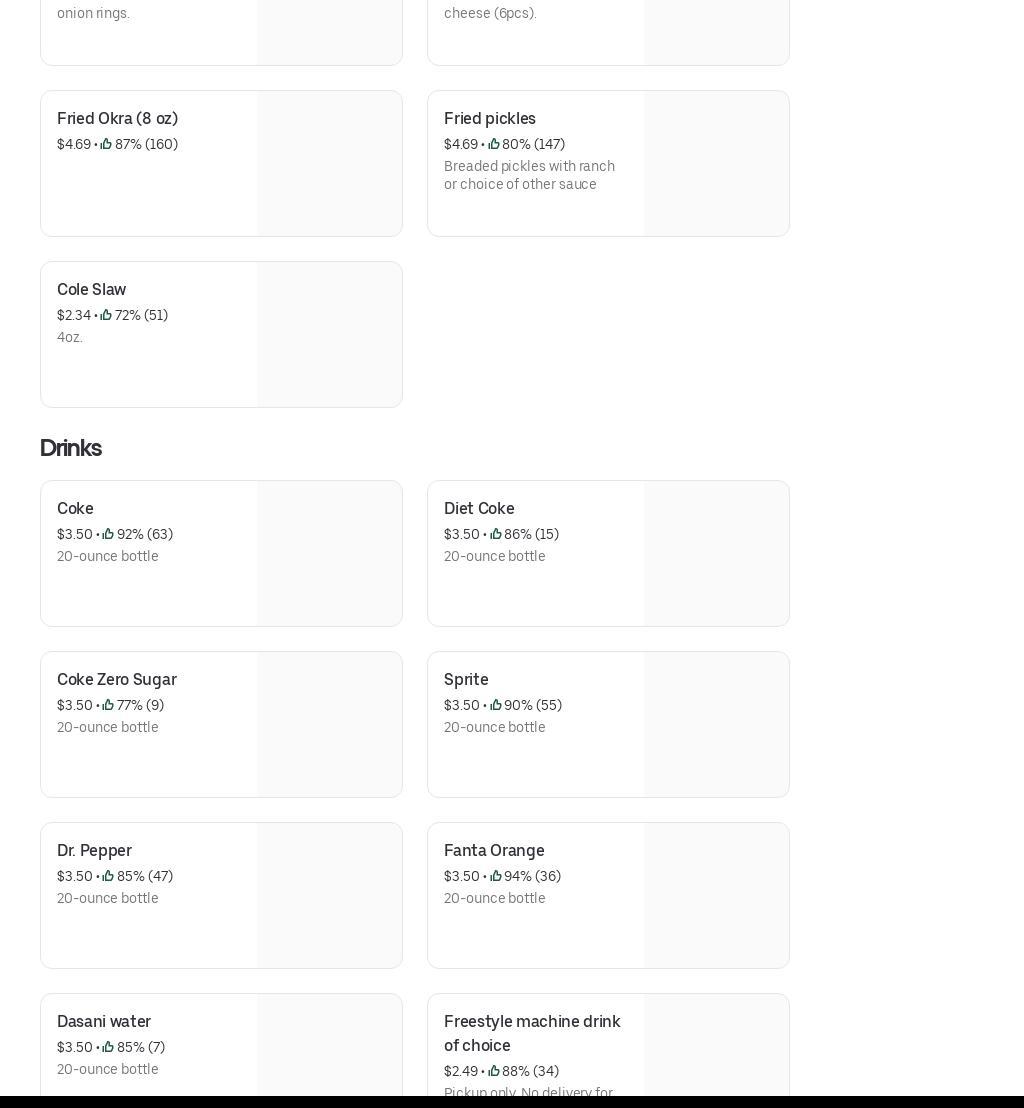
Task: Click the Coke item image placeholder
Action: click(x=329, y=553)
